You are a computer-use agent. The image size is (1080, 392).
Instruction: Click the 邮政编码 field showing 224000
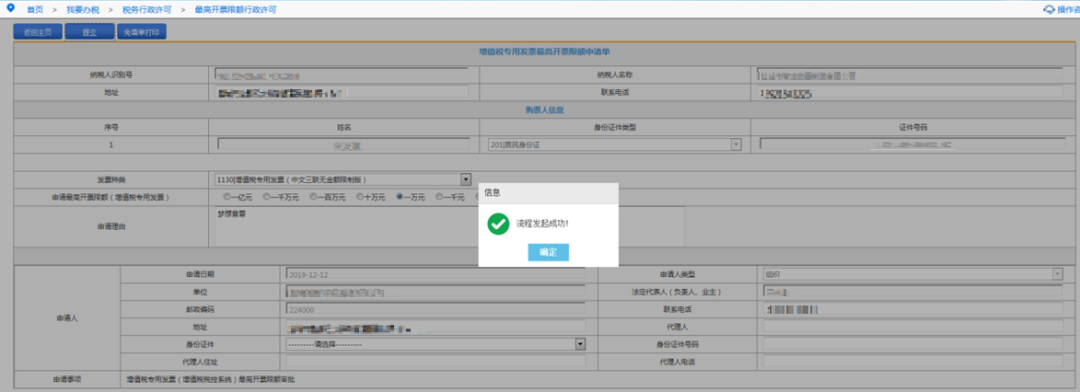click(x=435, y=309)
